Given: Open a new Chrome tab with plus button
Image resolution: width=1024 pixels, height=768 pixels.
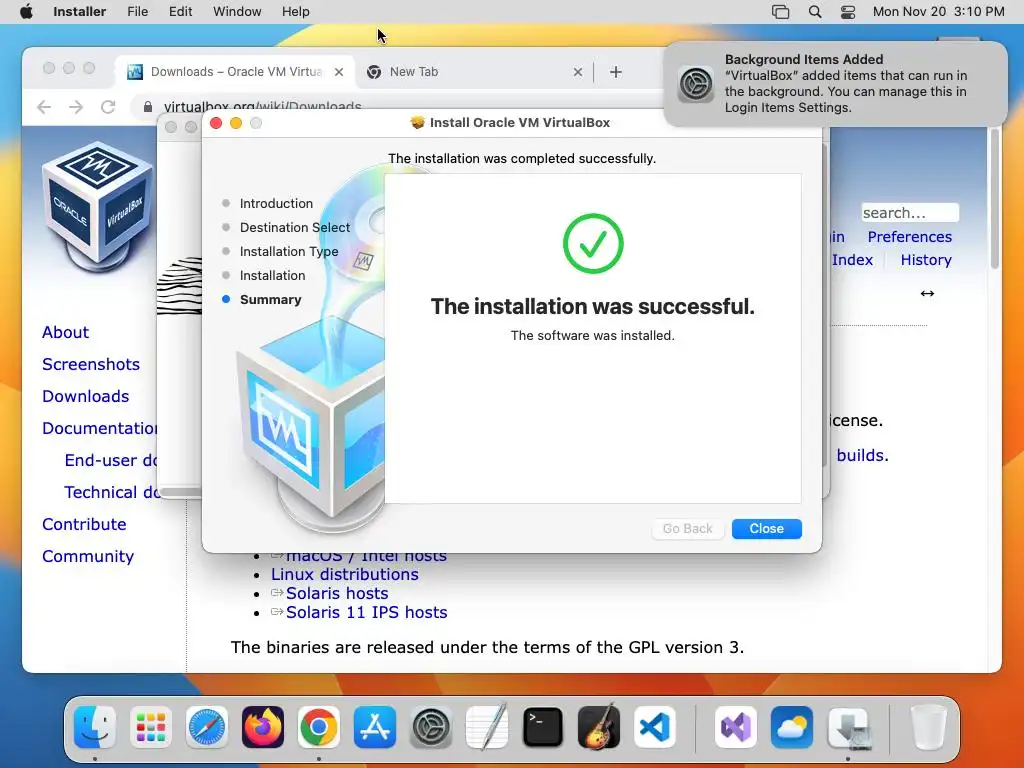Looking at the screenshot, I should tap(616, 72).
